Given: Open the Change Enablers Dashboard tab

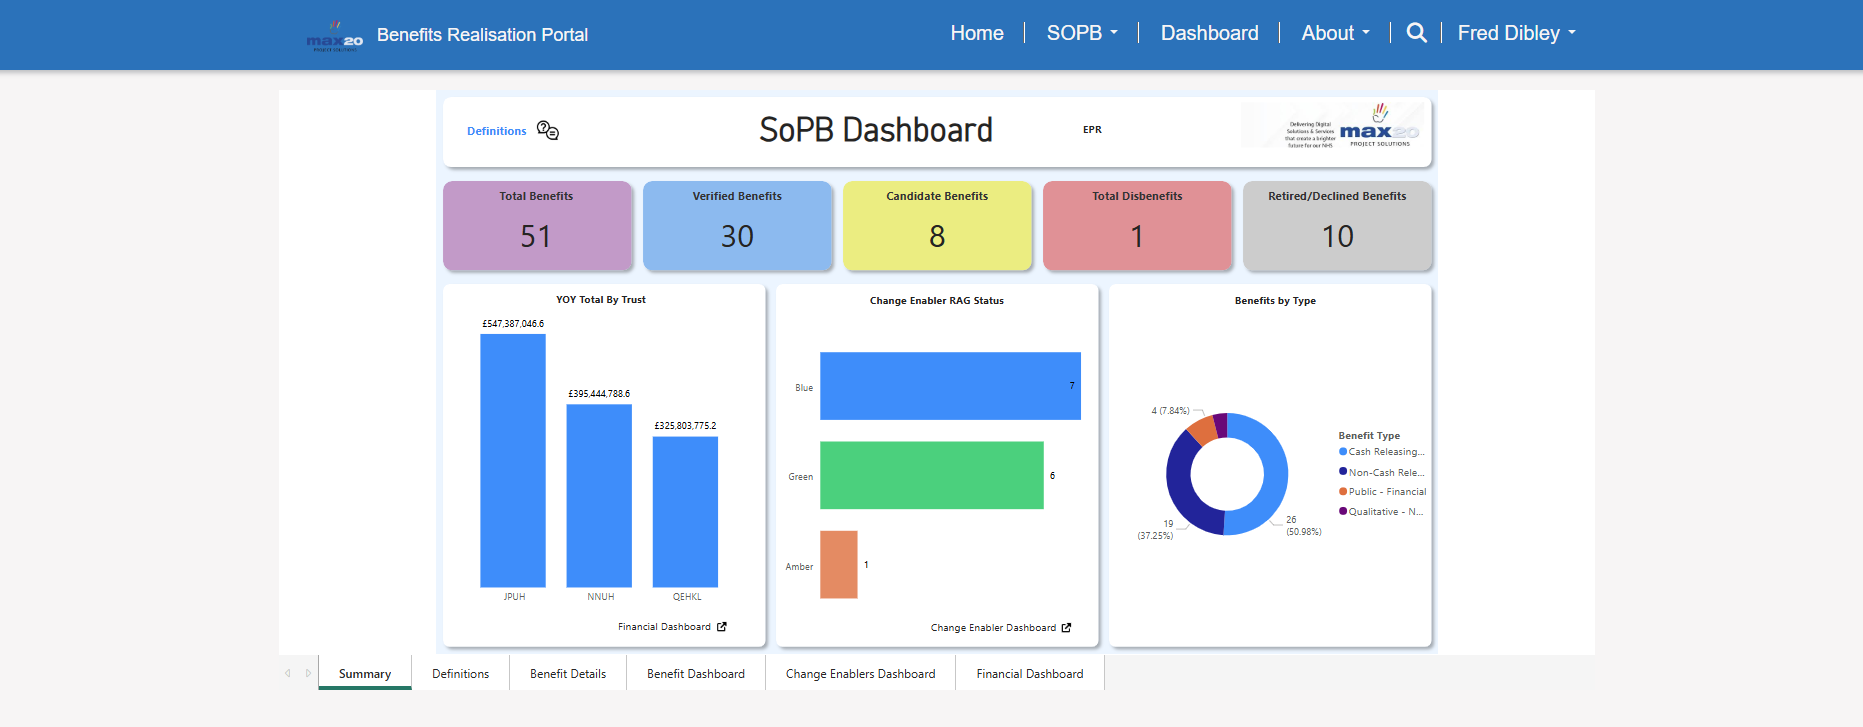Looking at the screenshot, I should 860,674.
